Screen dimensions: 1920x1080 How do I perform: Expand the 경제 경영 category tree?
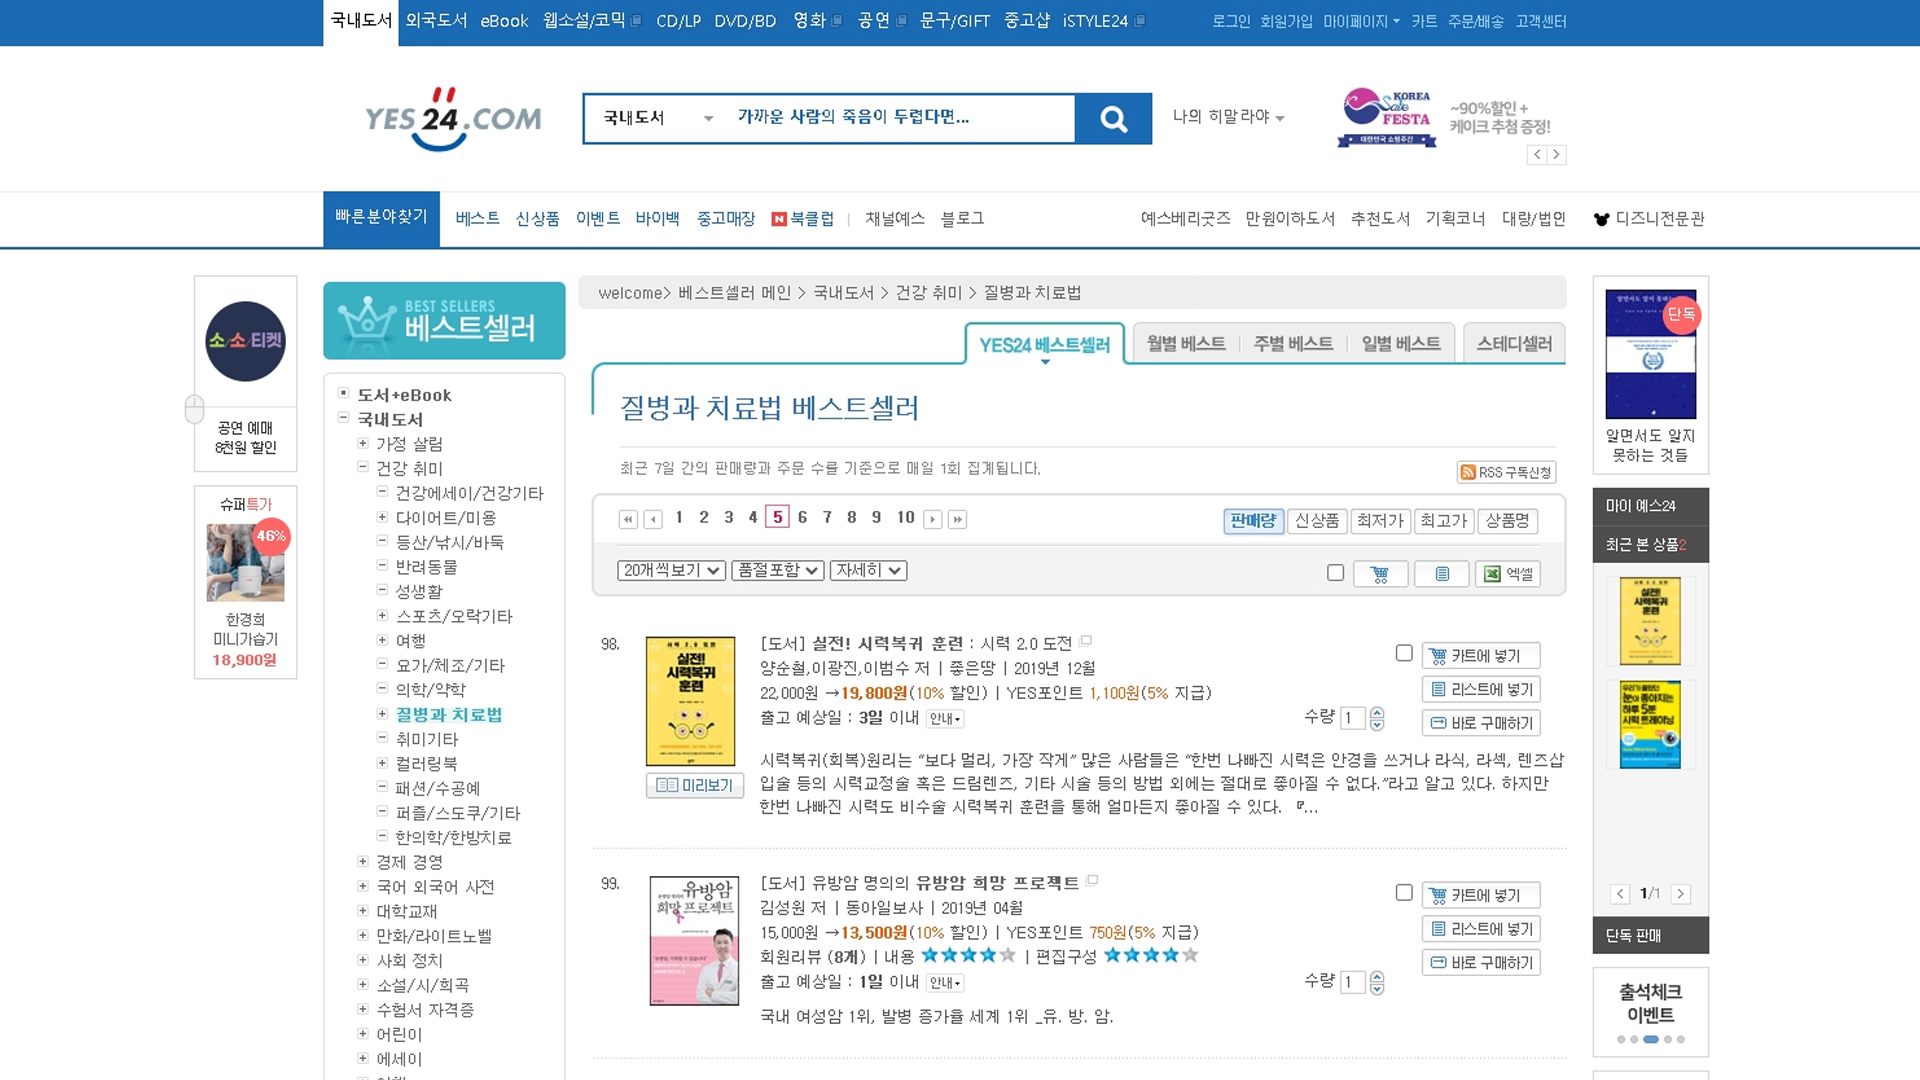click(363, 861)
